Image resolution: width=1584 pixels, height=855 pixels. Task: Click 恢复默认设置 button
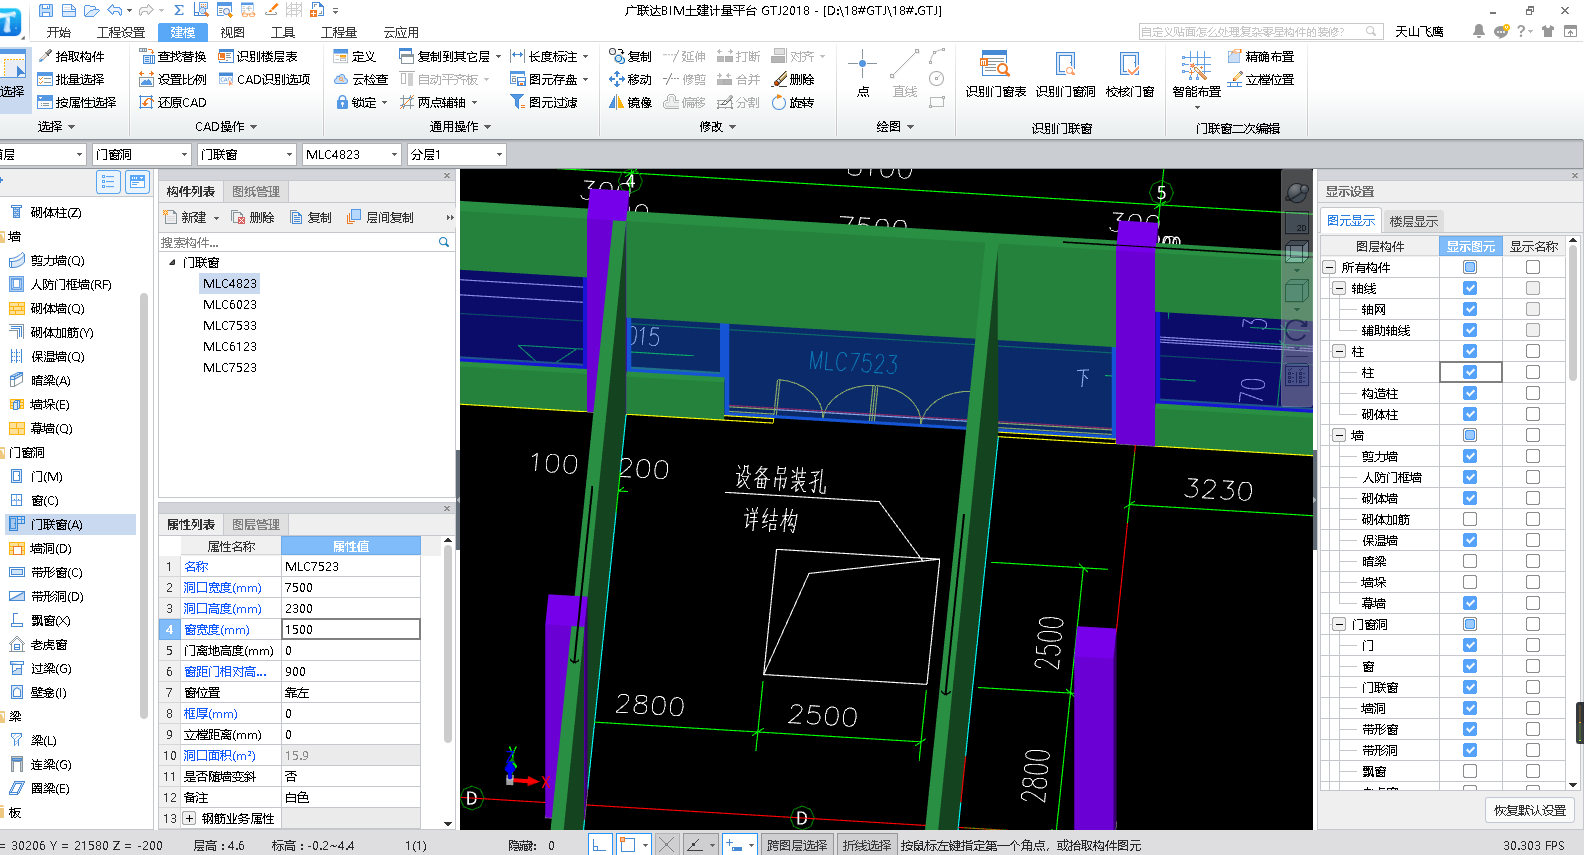1530,810
